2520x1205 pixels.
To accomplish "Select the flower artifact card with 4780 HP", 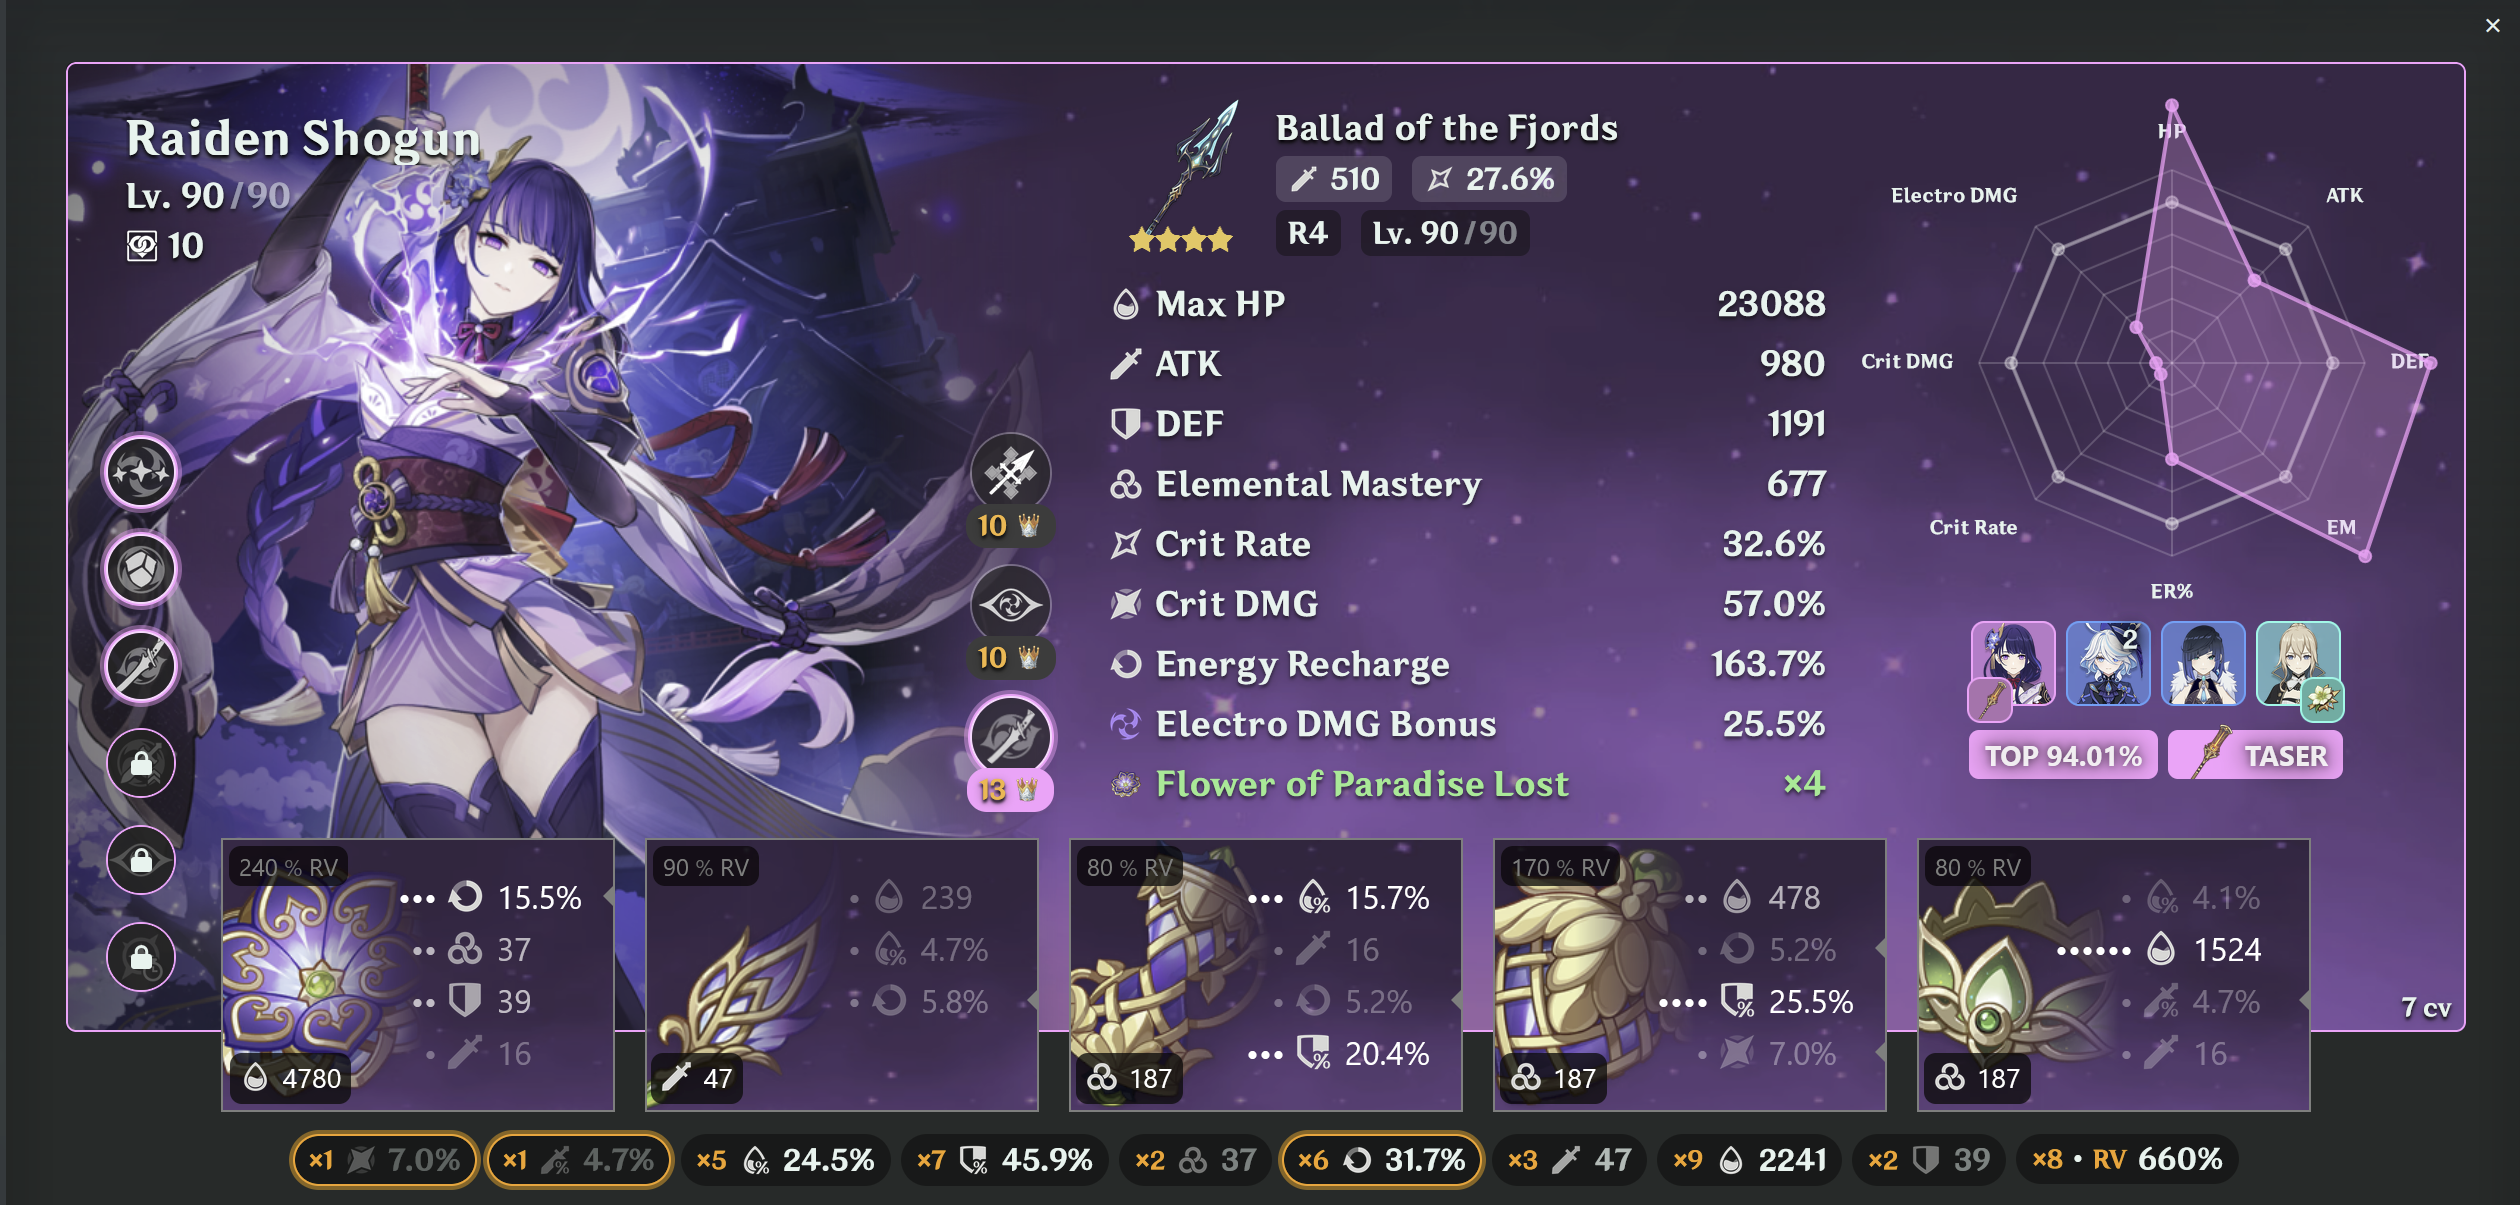I will click(x=418, y=975).
